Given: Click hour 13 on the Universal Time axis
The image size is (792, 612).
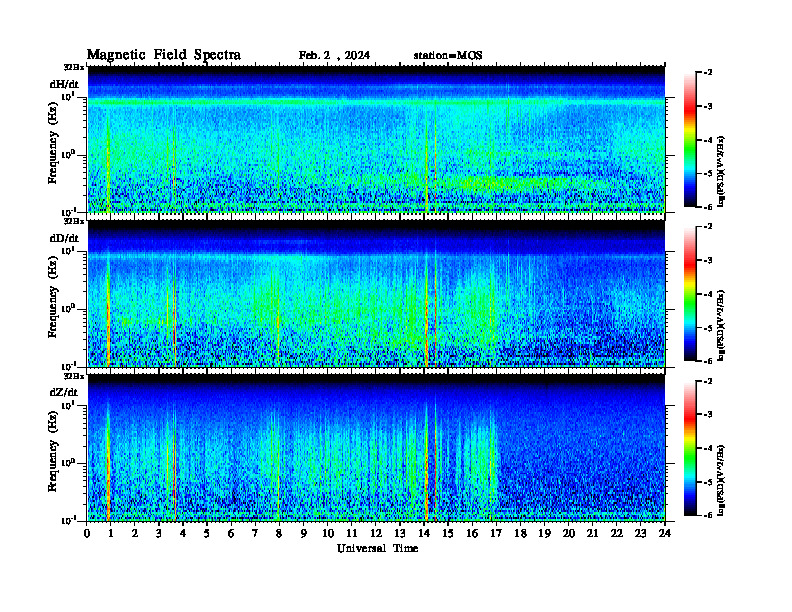Looking at the screenshot, I should [400, 533].
